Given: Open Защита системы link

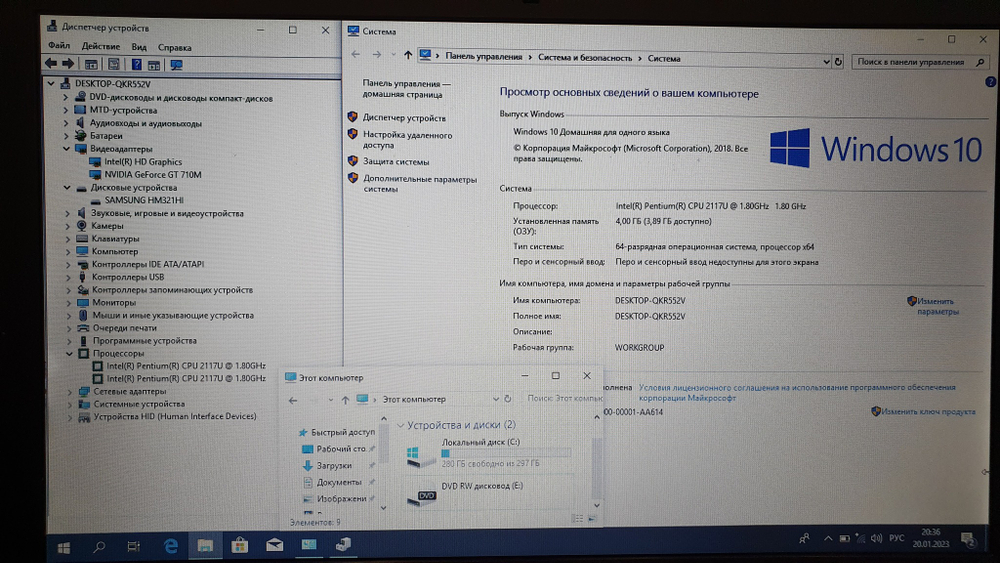Looking at the screenshot, I should [x=395, y=162].
